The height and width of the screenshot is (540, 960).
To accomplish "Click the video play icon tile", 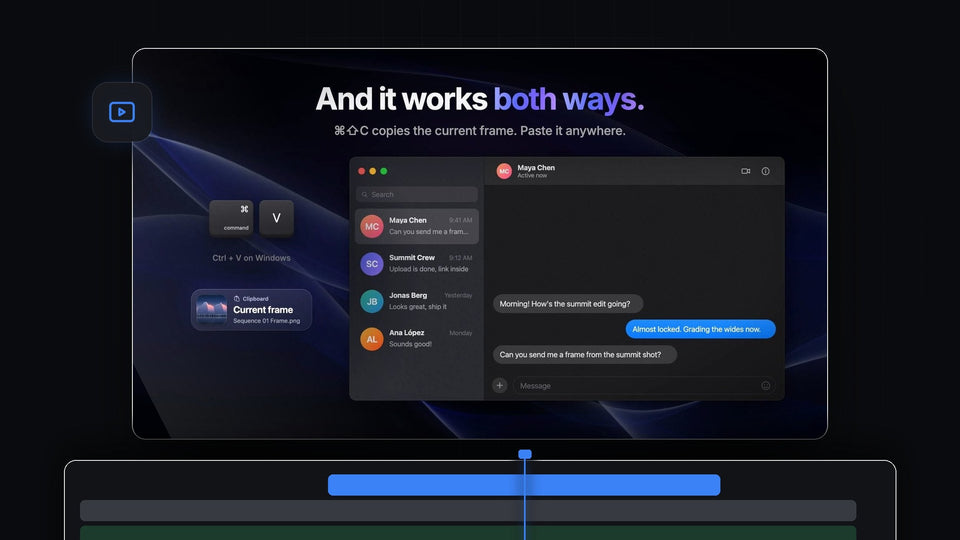I will (x=122, y=112).
